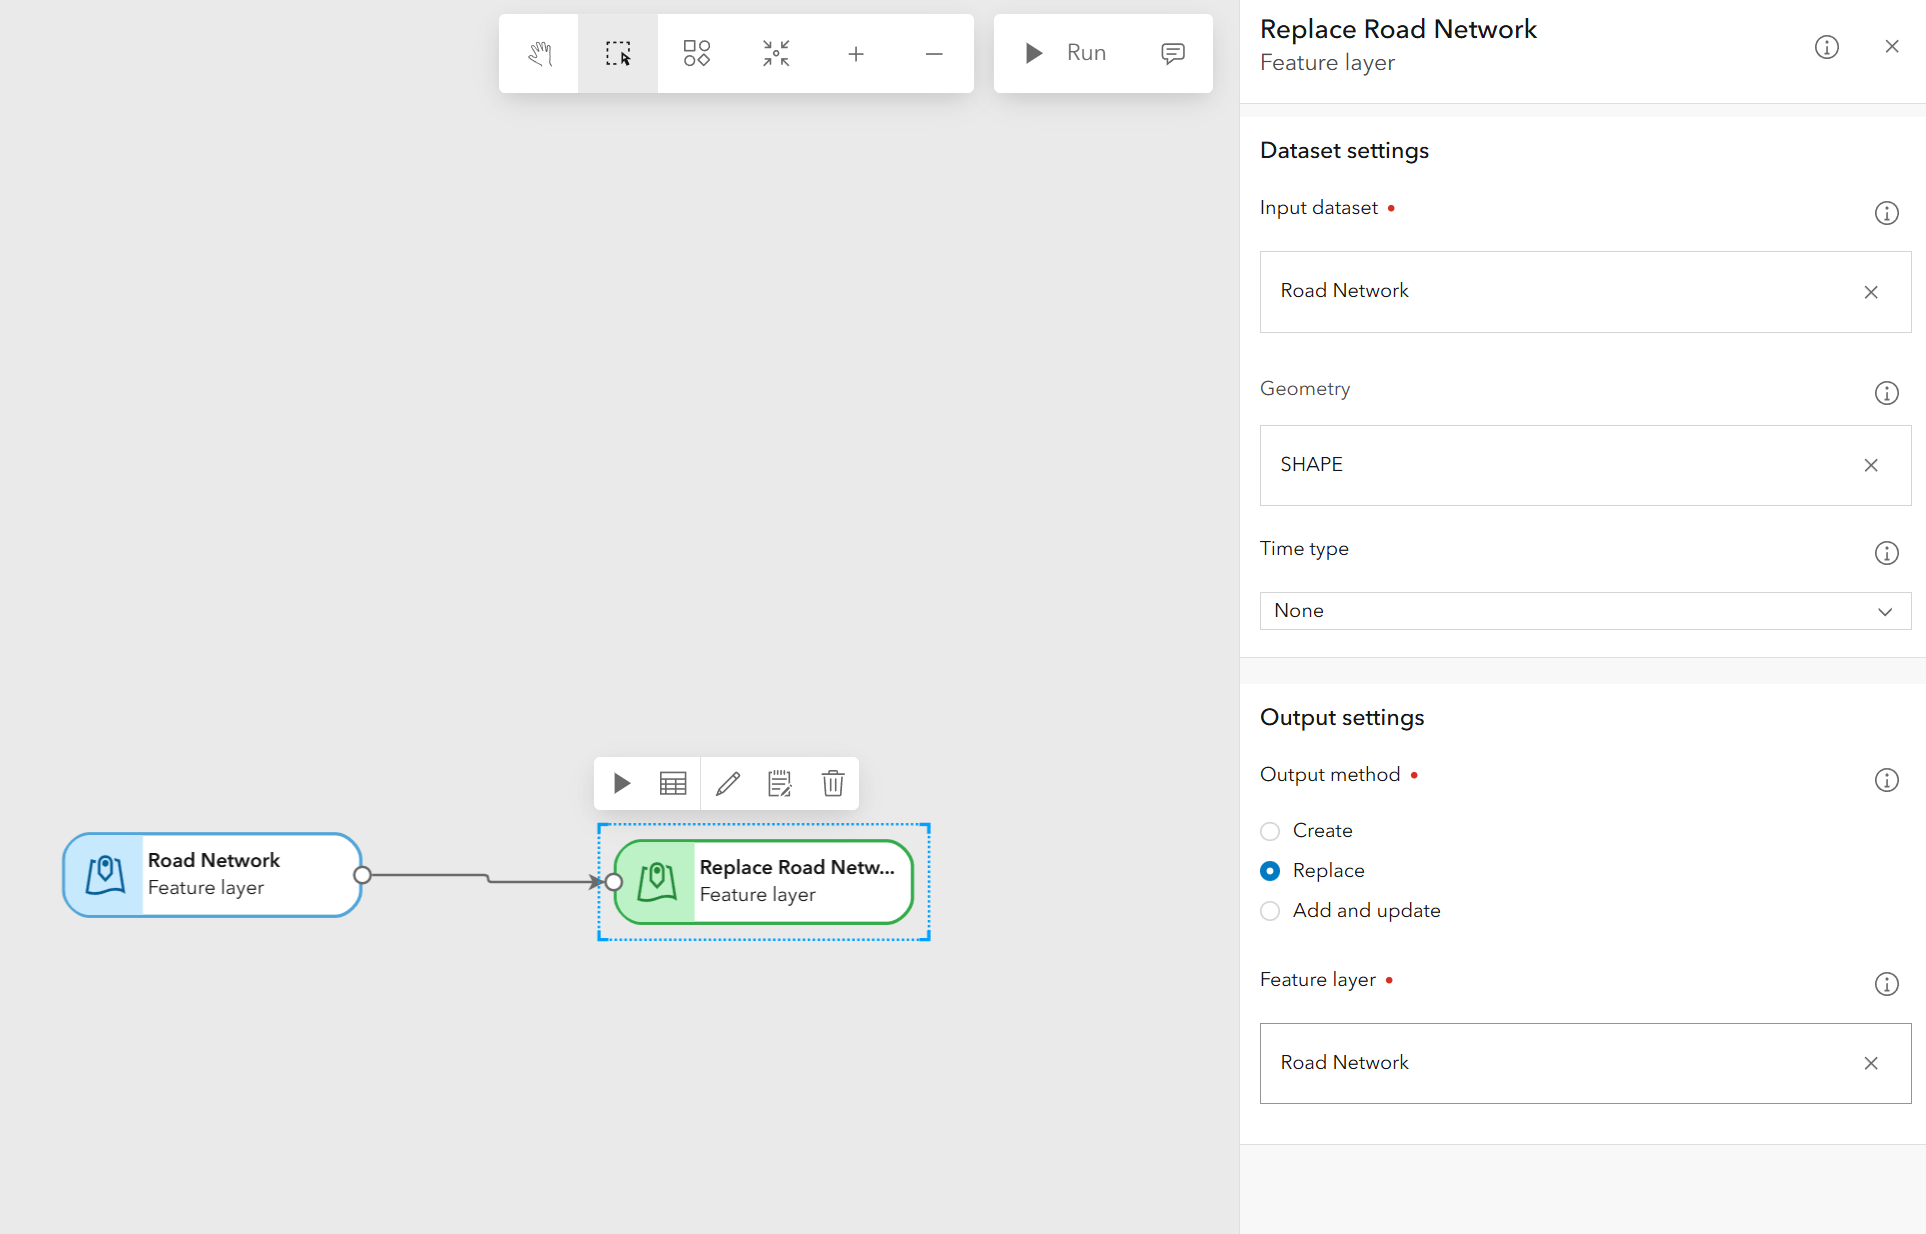Show info for Geometry setting
This screenshot has height=1234, width=1926.
1886,393
